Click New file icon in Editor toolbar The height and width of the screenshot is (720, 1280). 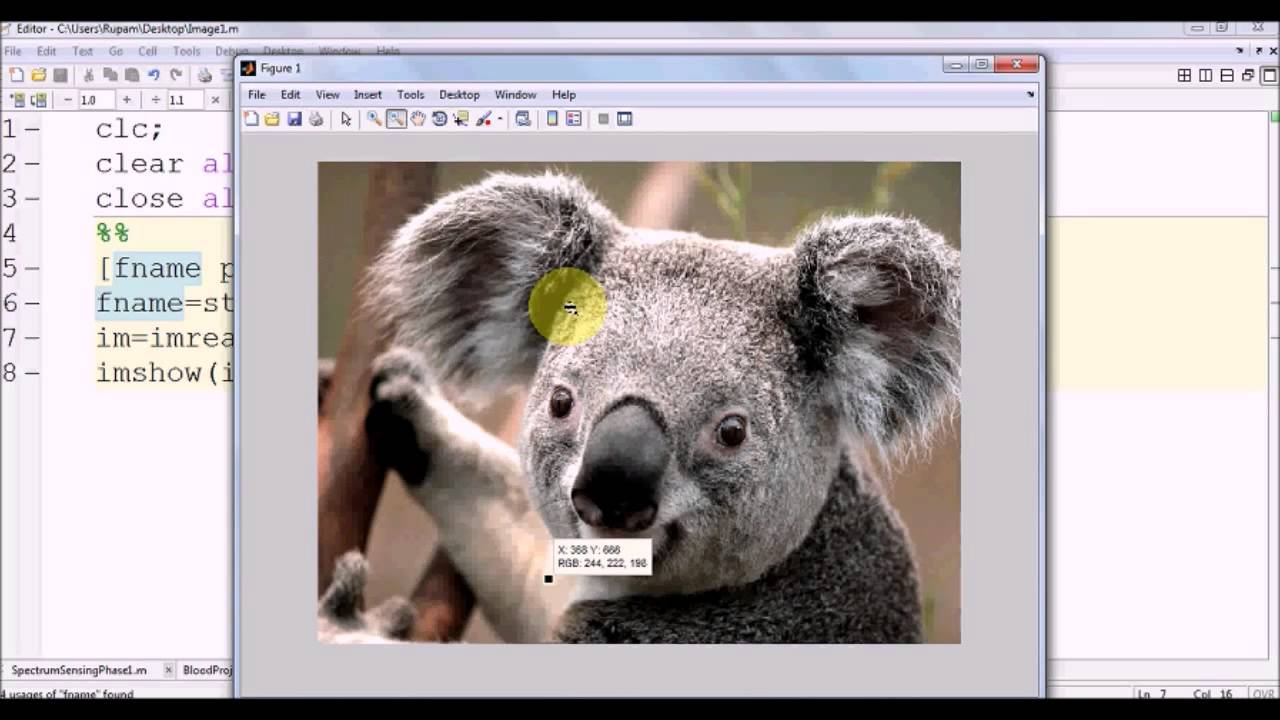pos(16,75)
